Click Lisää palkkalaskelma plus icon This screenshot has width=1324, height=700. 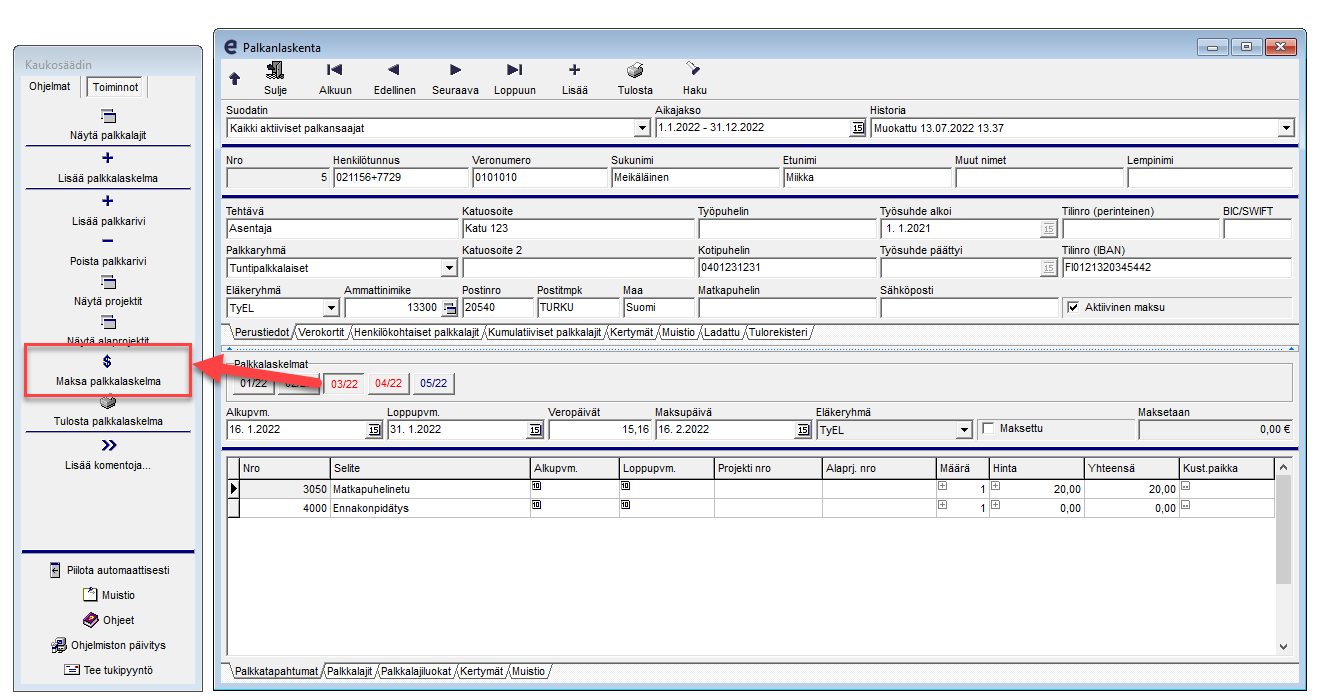[108, 158]
